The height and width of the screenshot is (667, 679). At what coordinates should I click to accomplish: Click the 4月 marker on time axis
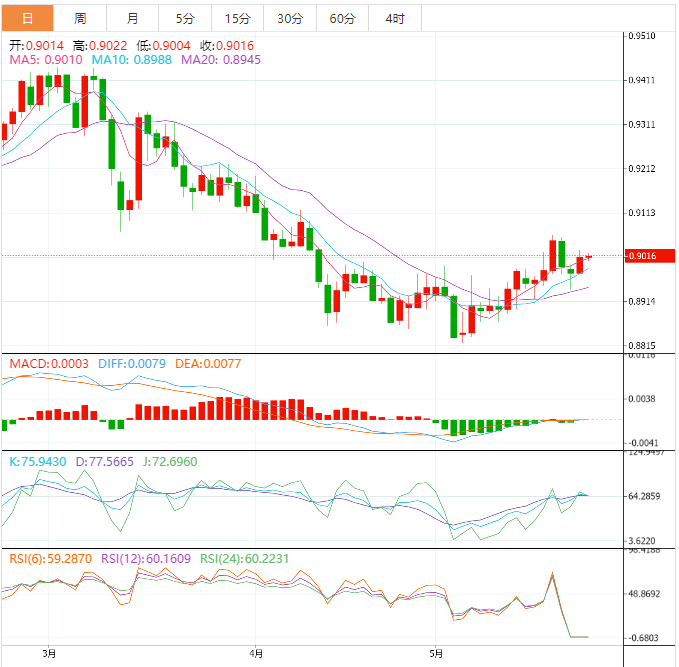[x=257, y=653]
